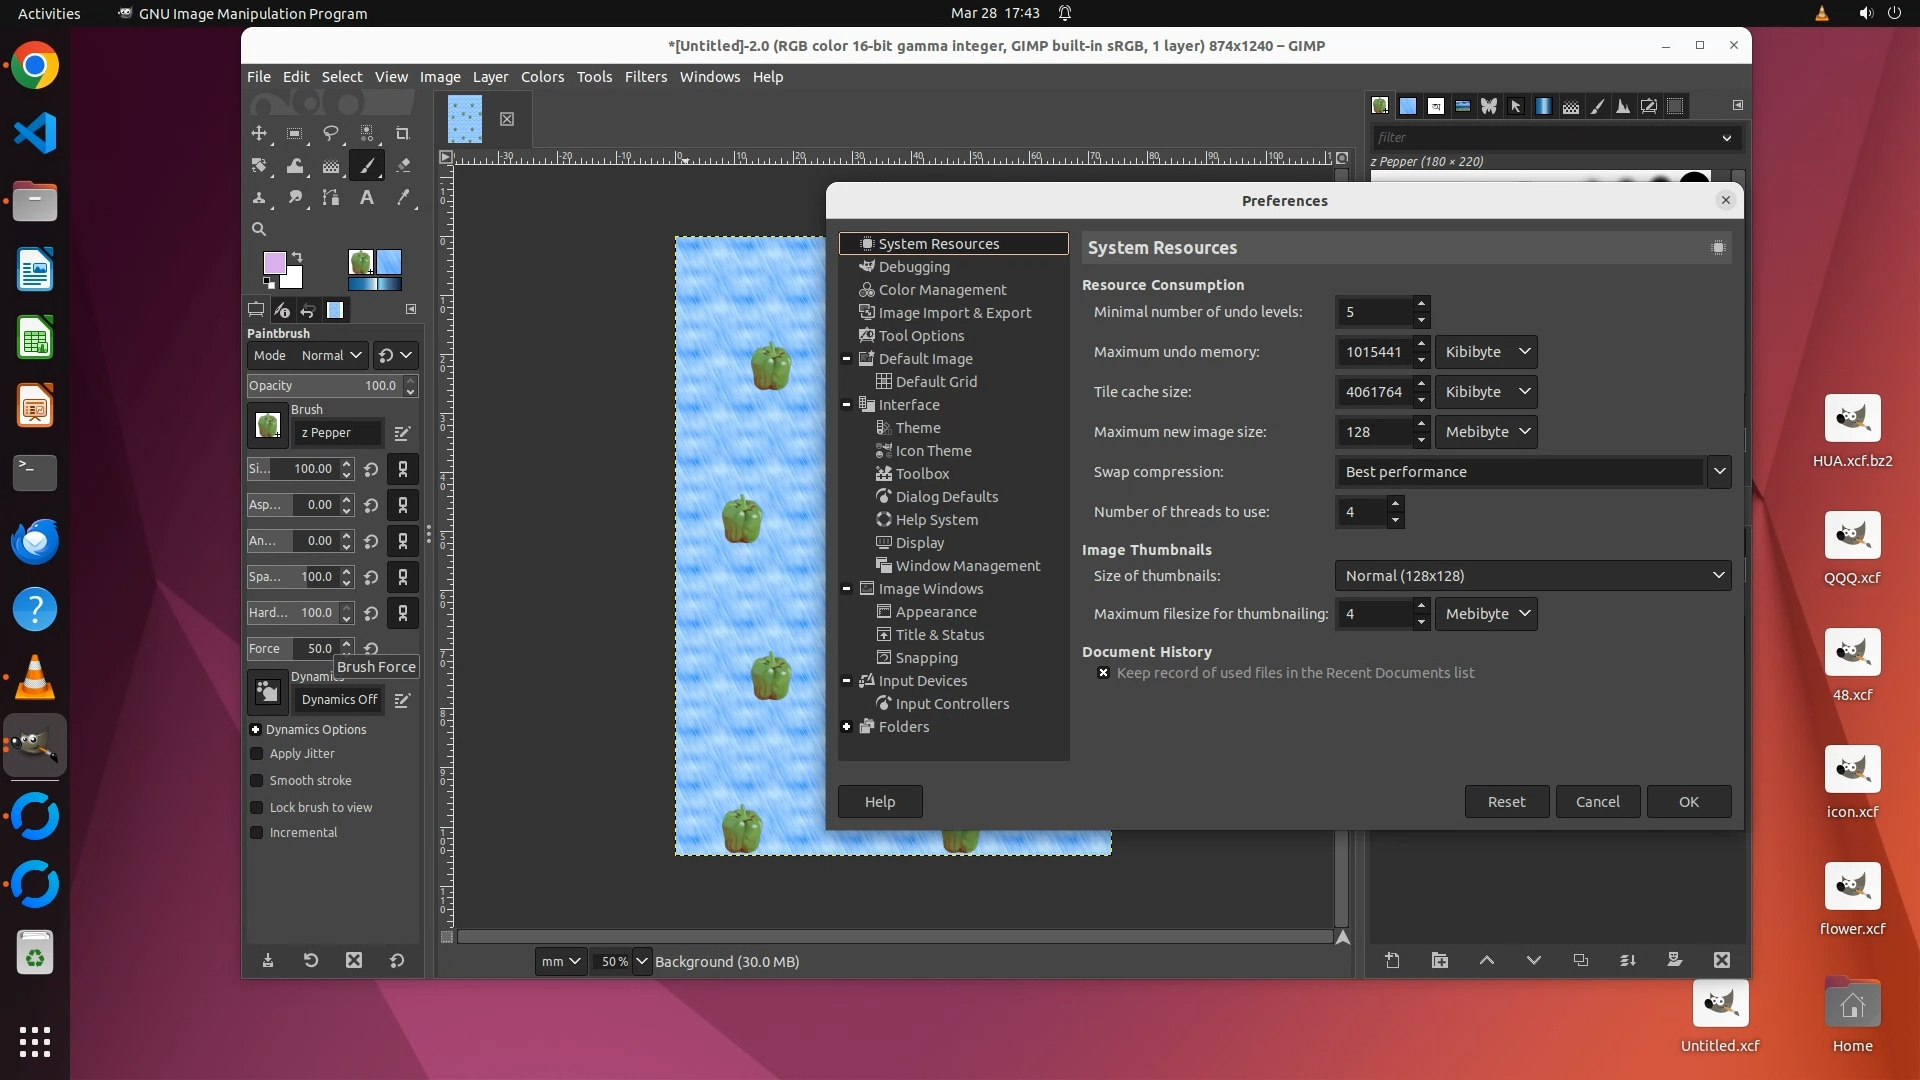The image size is (1920, 1080).
Task: Select the Free Select lasso tool
Action: pyautogui.click(x=331, y=133)
